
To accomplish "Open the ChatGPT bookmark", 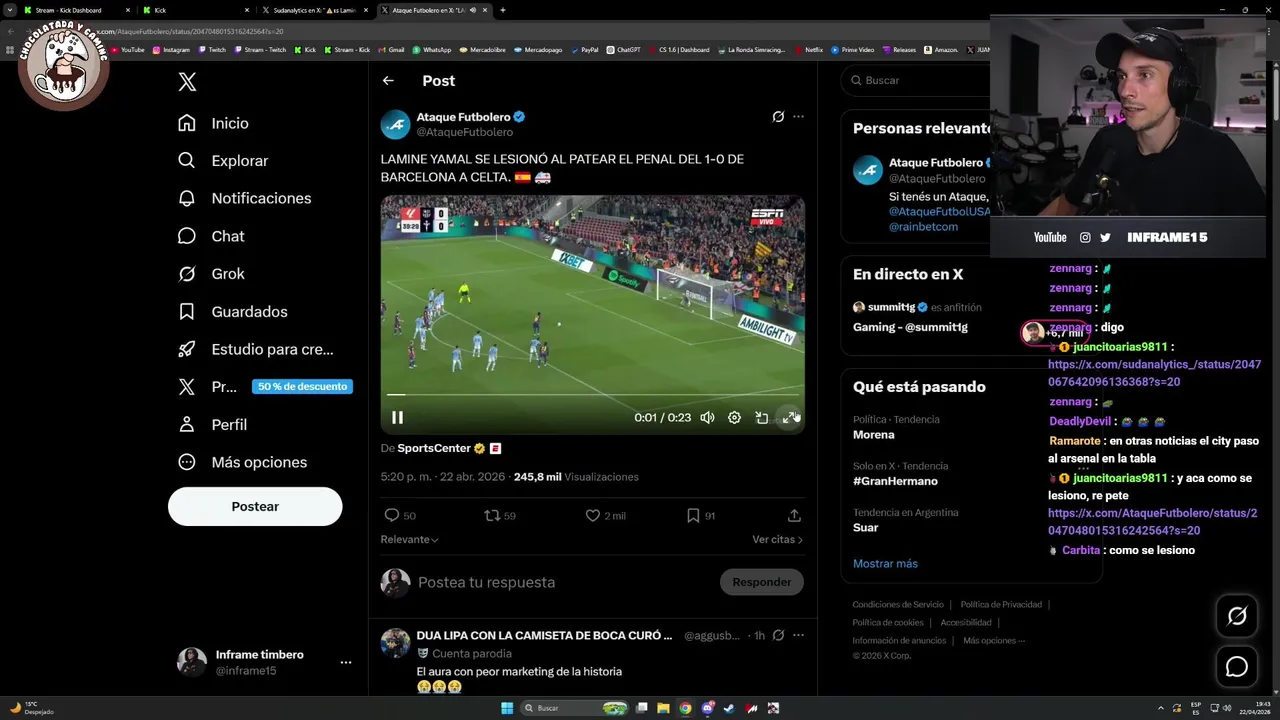I will pos(623,49).
